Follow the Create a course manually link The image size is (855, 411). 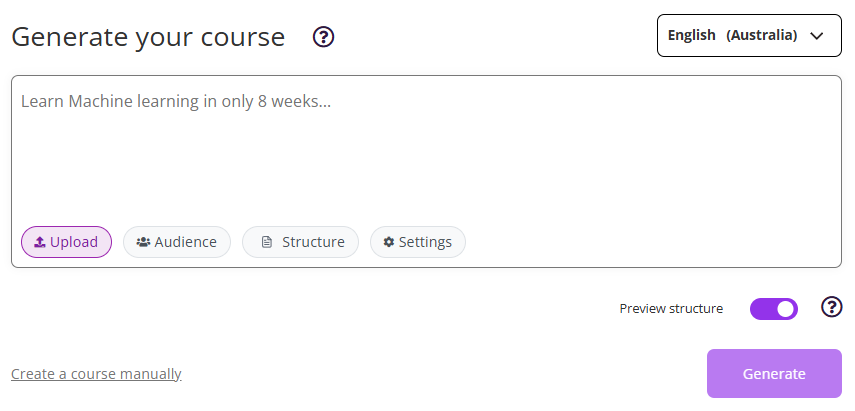[96, 374]
